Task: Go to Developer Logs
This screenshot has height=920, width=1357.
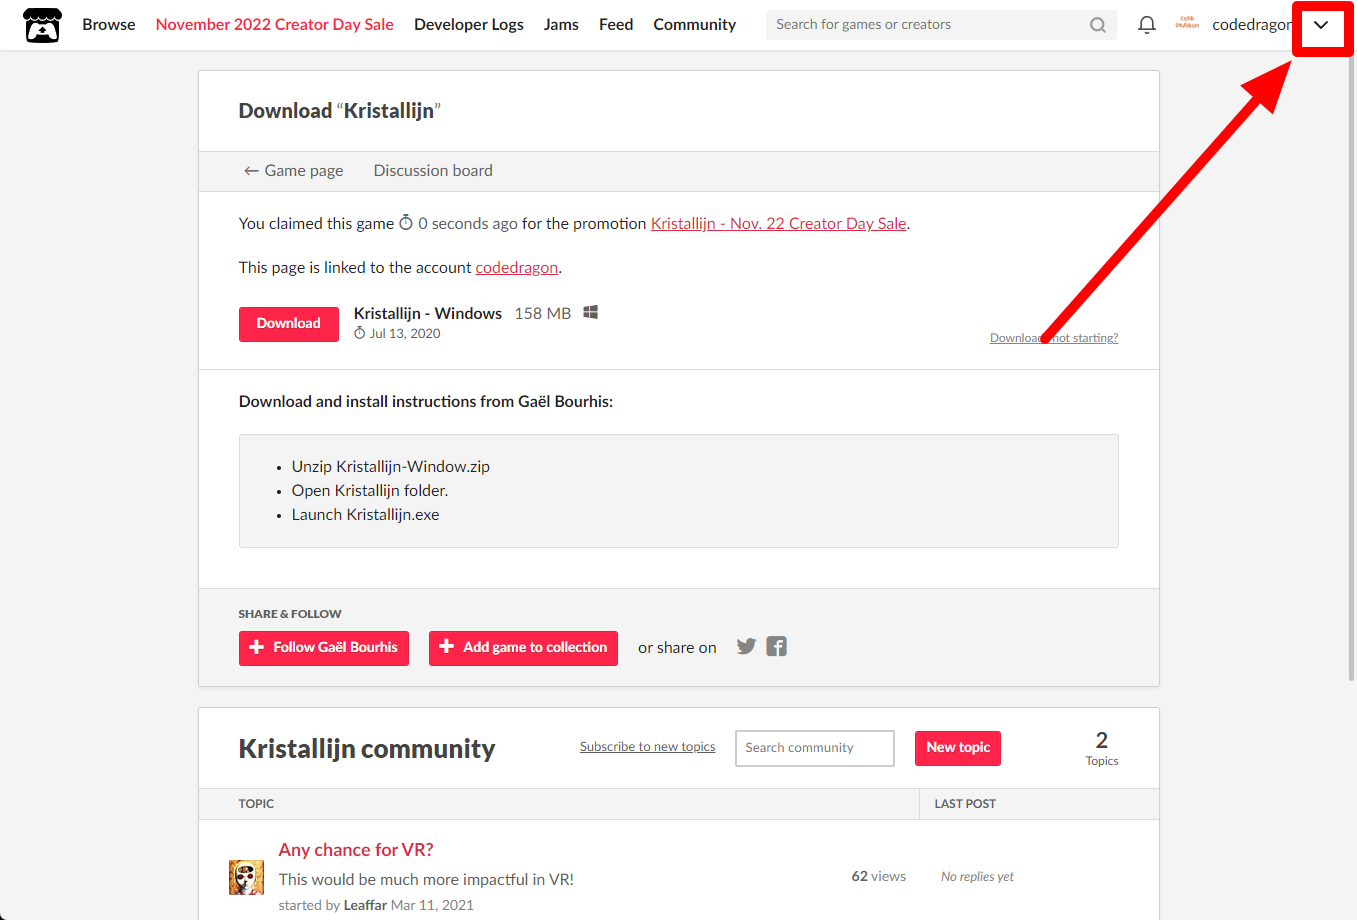Action: pyautogui.click(x=469, y=25)
